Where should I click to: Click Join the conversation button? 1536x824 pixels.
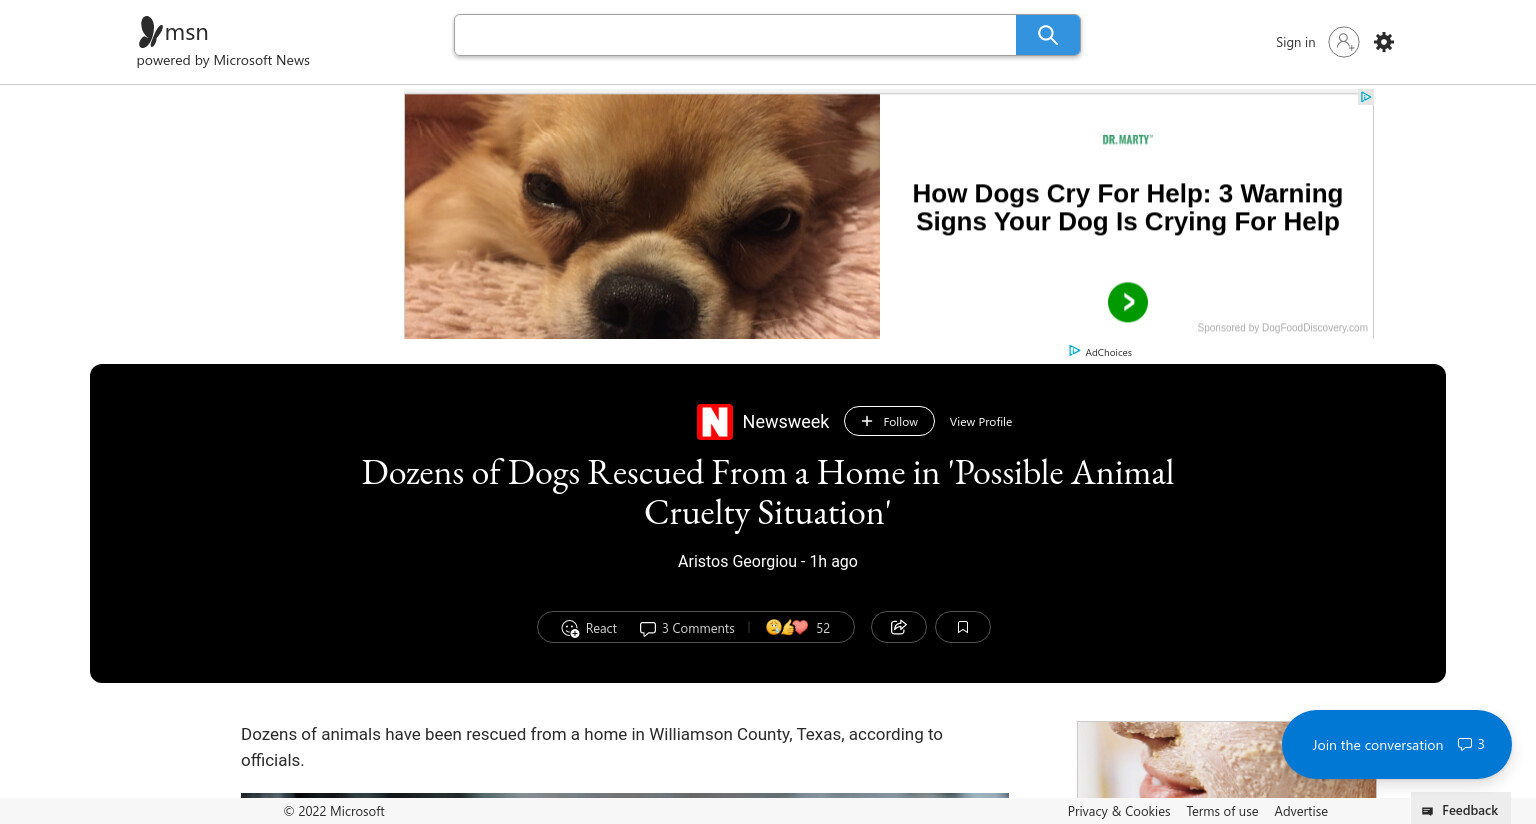[1397, 744]
